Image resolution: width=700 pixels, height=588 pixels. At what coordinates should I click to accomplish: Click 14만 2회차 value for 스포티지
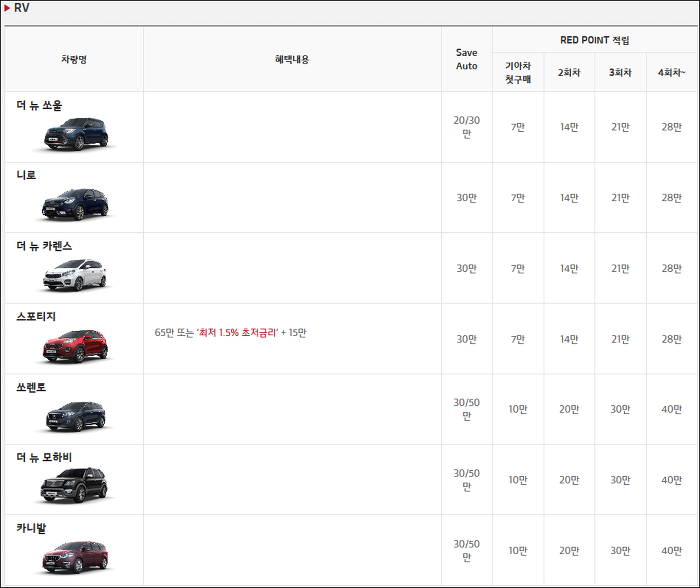click(x=569, y=339)
